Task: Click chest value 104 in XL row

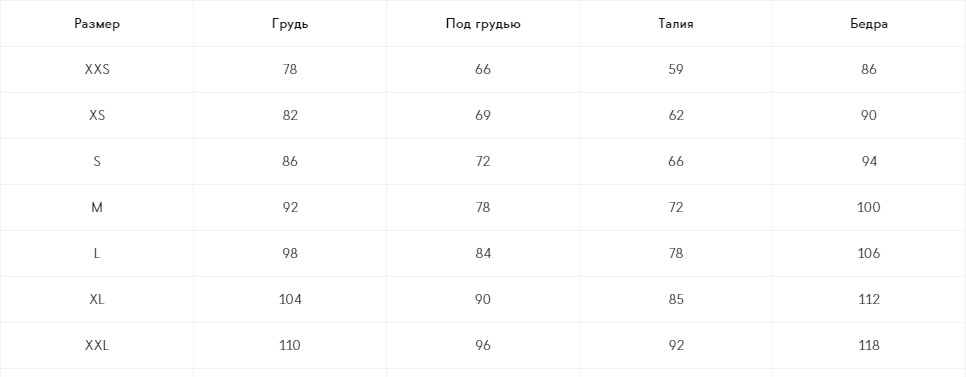Action: tap(290, 299)
